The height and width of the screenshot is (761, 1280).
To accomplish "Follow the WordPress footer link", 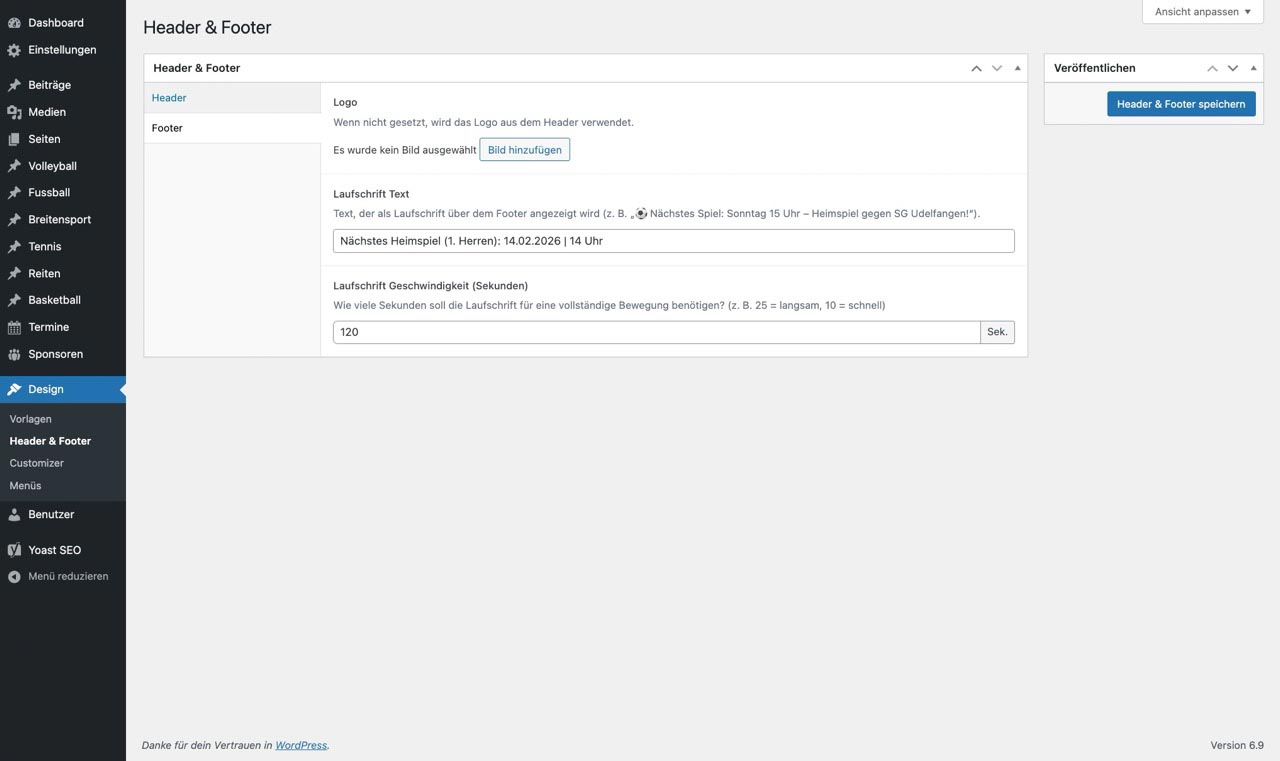I will [x=301, y=745].
